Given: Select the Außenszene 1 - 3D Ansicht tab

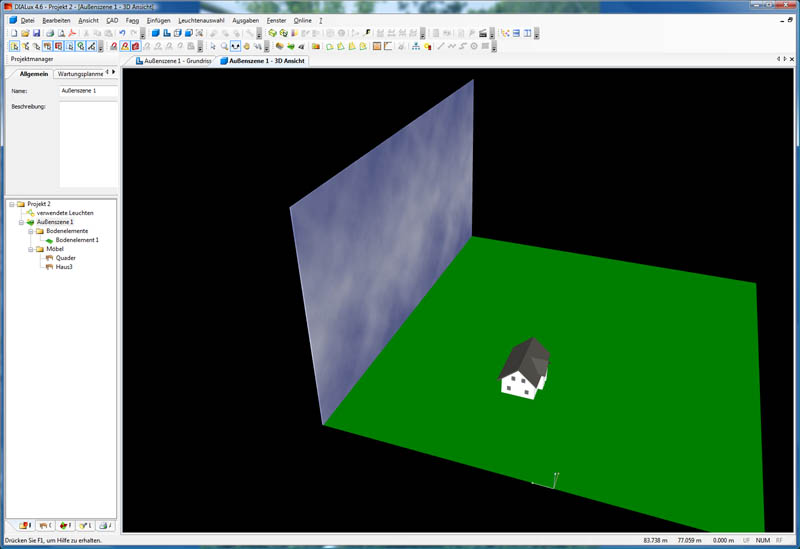Looking at the screenshot, I should [x=262, y=61].
